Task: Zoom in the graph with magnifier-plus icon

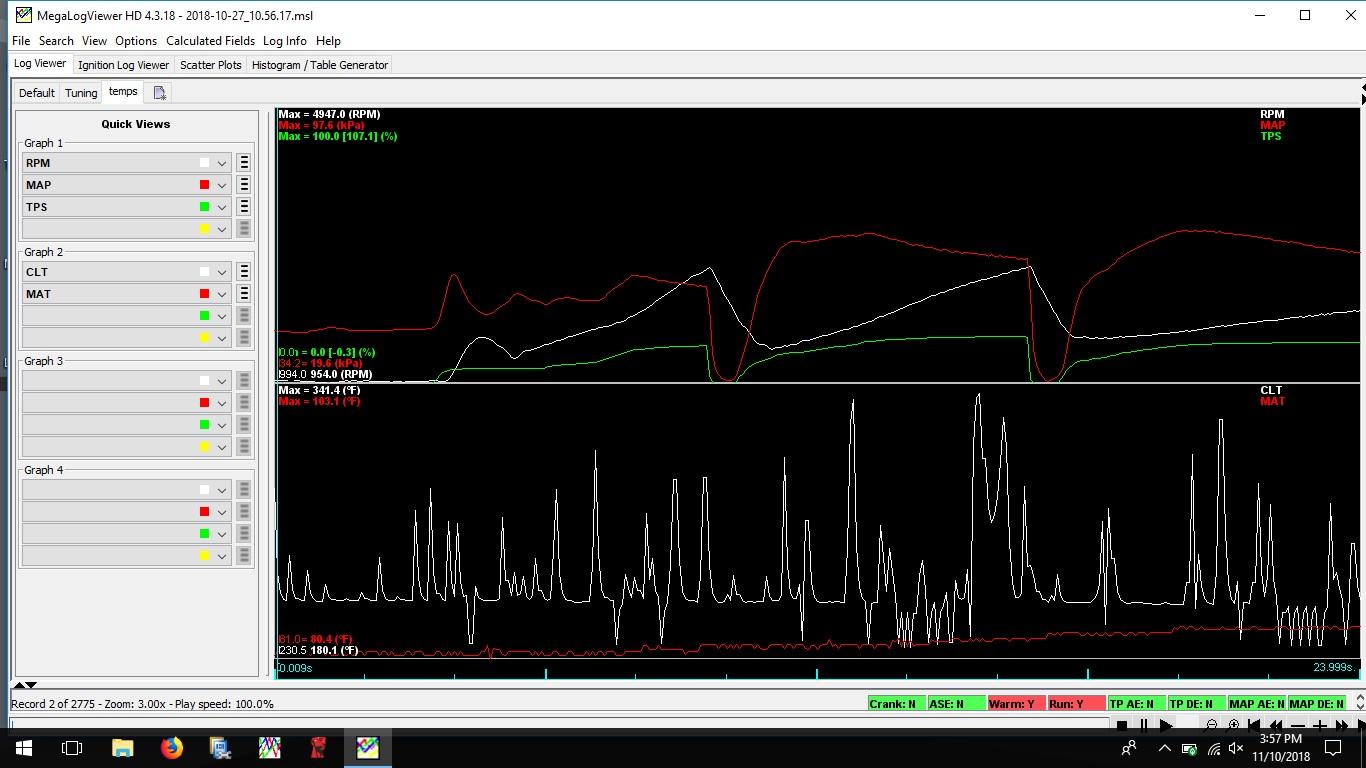Action: [1232, 726]
